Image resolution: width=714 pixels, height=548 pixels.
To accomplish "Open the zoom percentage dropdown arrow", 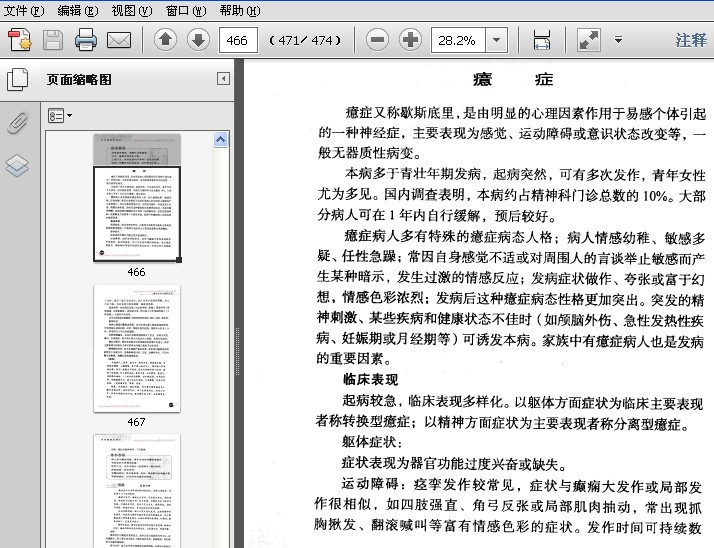I will pos(496,40).
